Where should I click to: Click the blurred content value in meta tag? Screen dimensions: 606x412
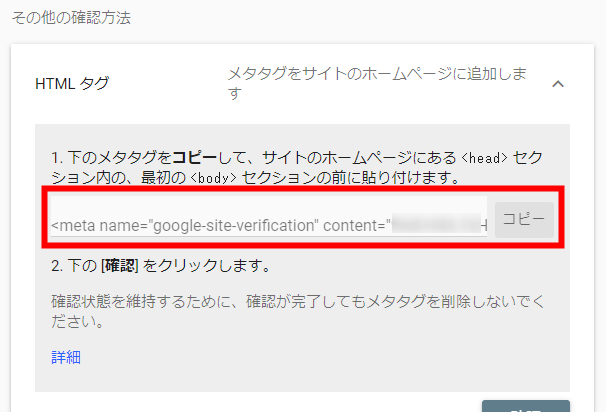click(436, 224)
